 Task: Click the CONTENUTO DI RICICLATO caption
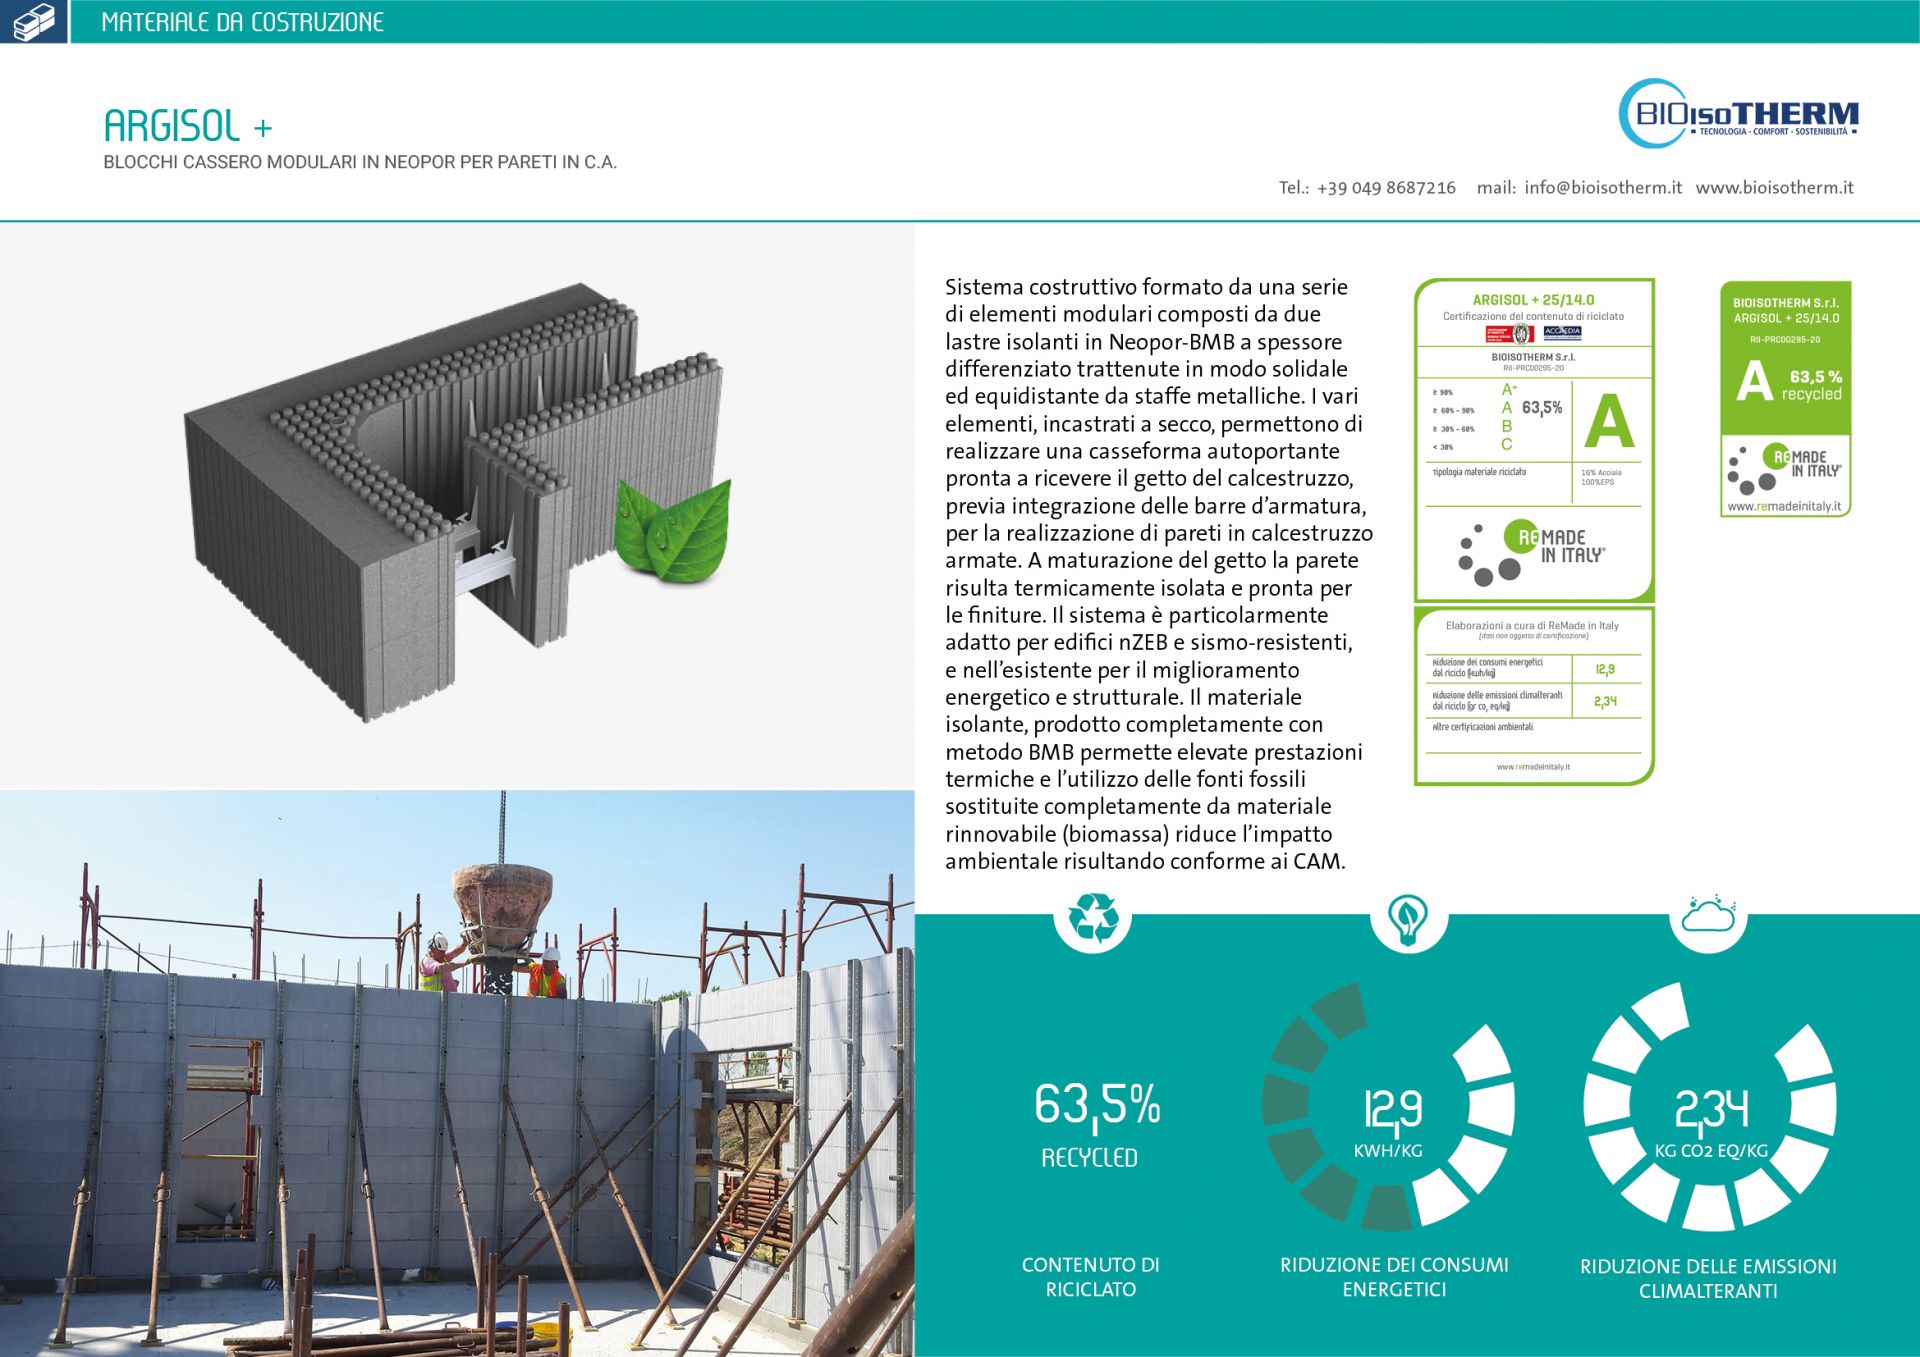(x=1090, y=1277)
